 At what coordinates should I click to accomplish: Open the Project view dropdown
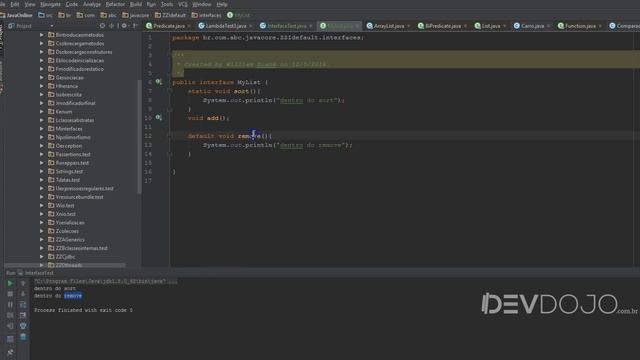pyautogui.click(x=51, y=26)
